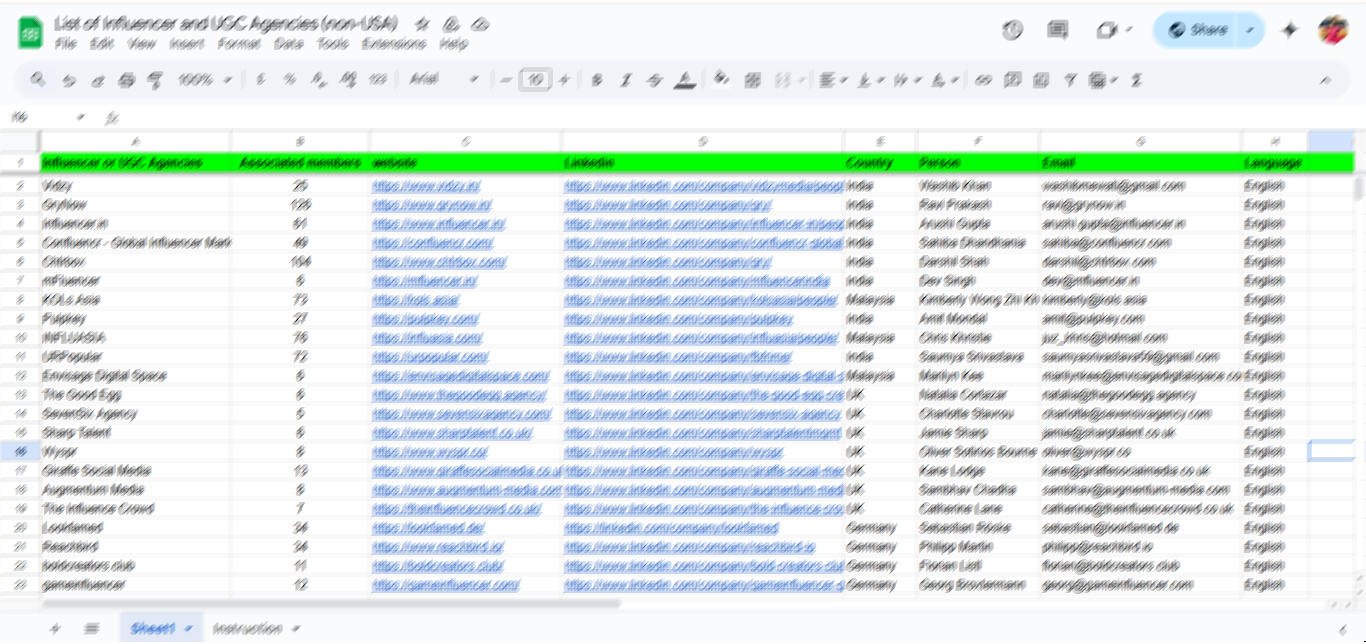The image size is (1366, 644).
Task: Toggle bold formatting
Action: [597, 80]
